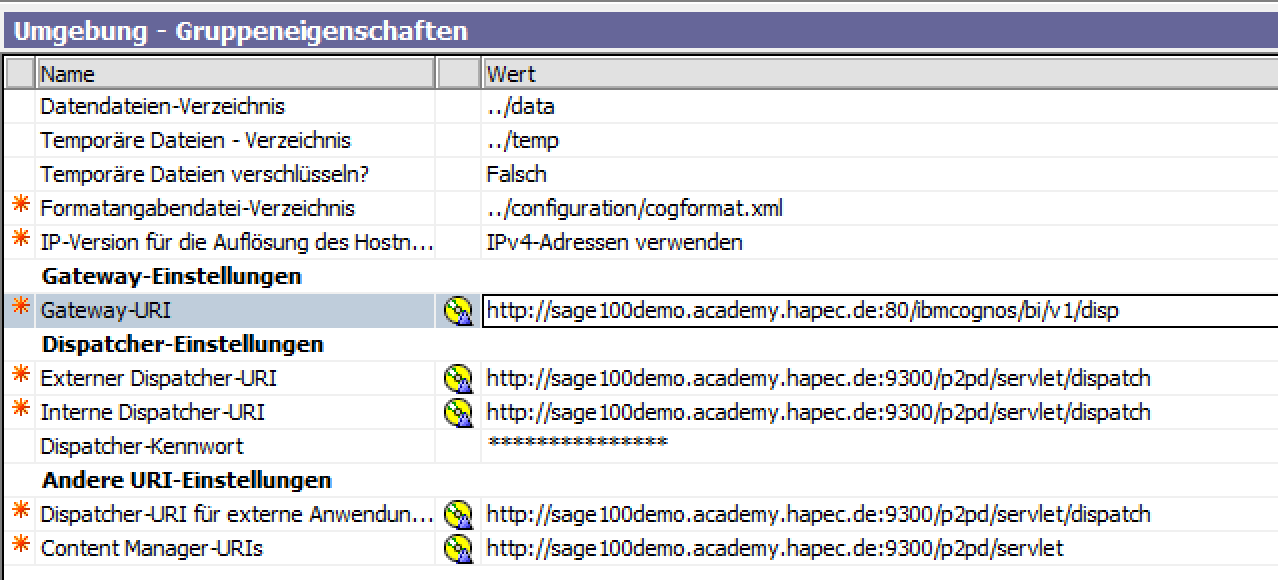
Task: Select the Datendateien-Verzeichnis row
Action: [x=162, y=107]
